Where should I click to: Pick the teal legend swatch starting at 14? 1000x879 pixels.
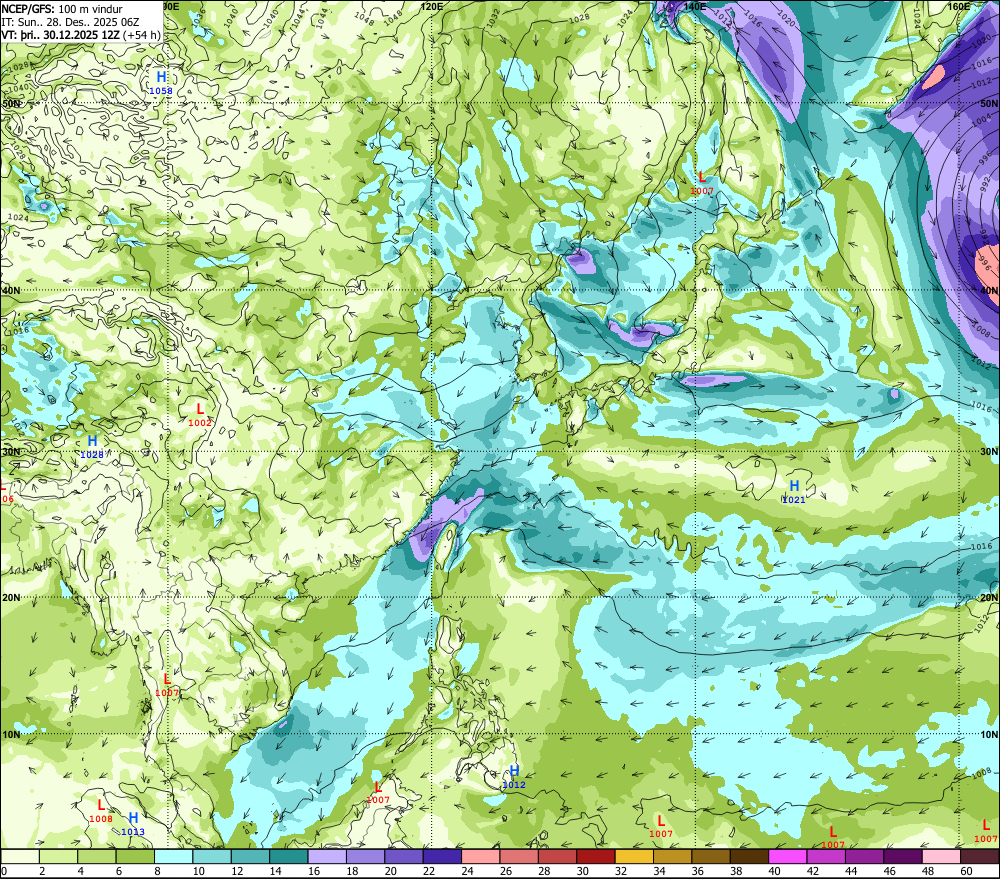point(289,856)
